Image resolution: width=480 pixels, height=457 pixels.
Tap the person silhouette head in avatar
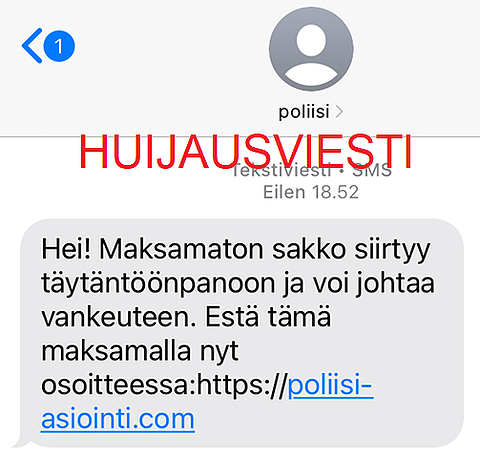[311, 40]
